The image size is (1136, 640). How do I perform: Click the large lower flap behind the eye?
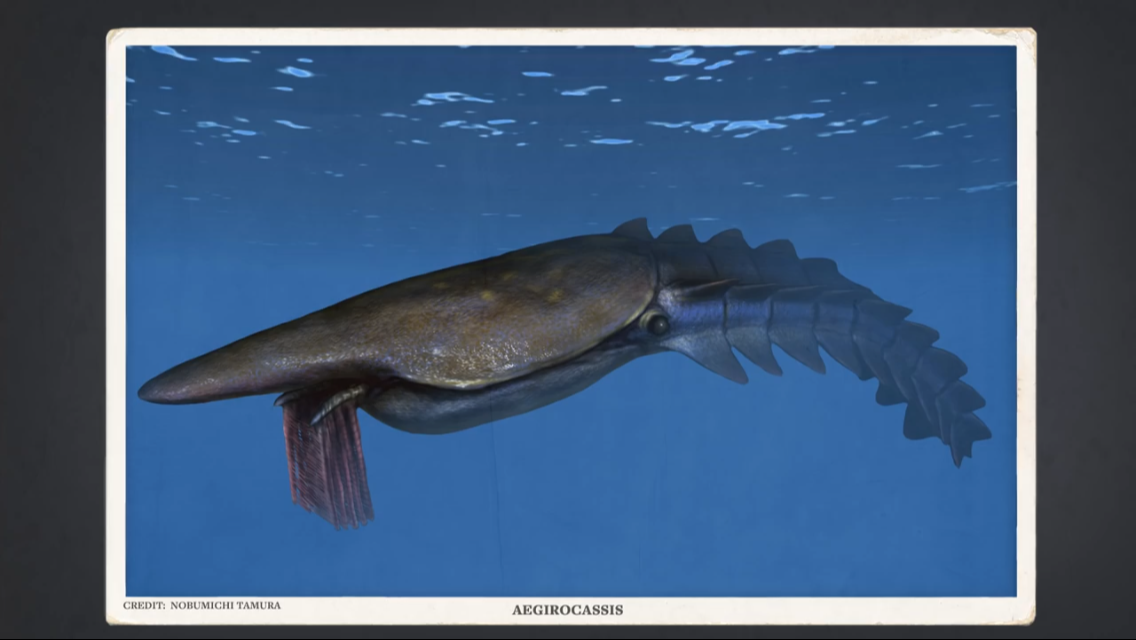point(712,354)
